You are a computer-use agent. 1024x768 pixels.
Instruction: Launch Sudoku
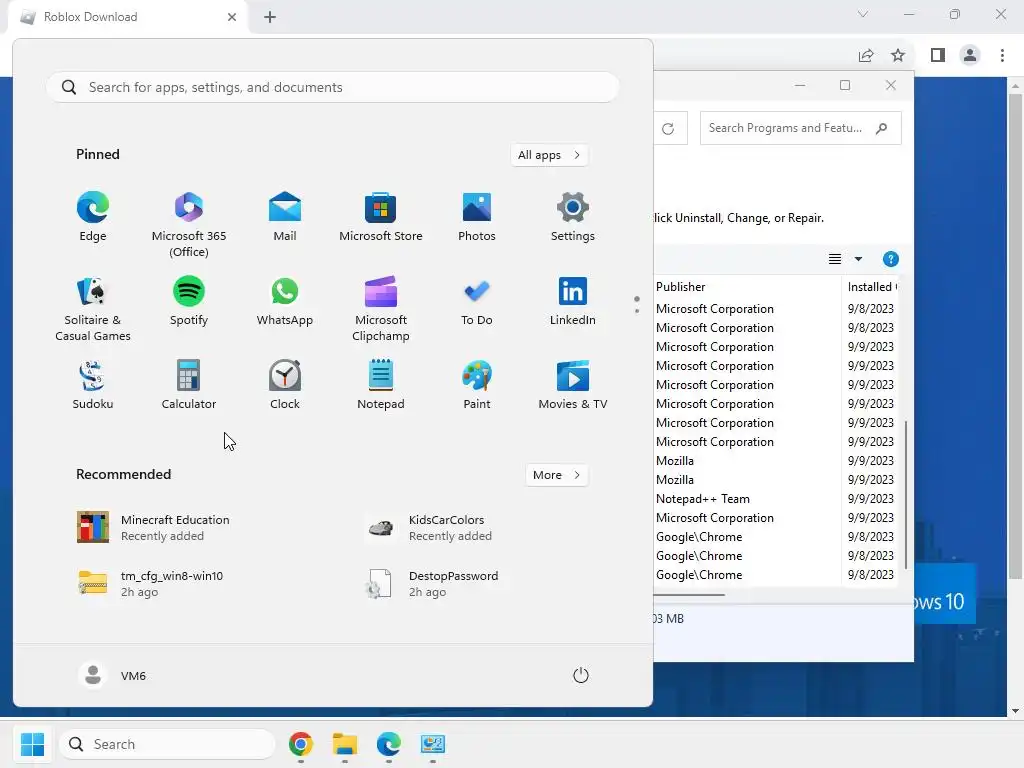93,385
